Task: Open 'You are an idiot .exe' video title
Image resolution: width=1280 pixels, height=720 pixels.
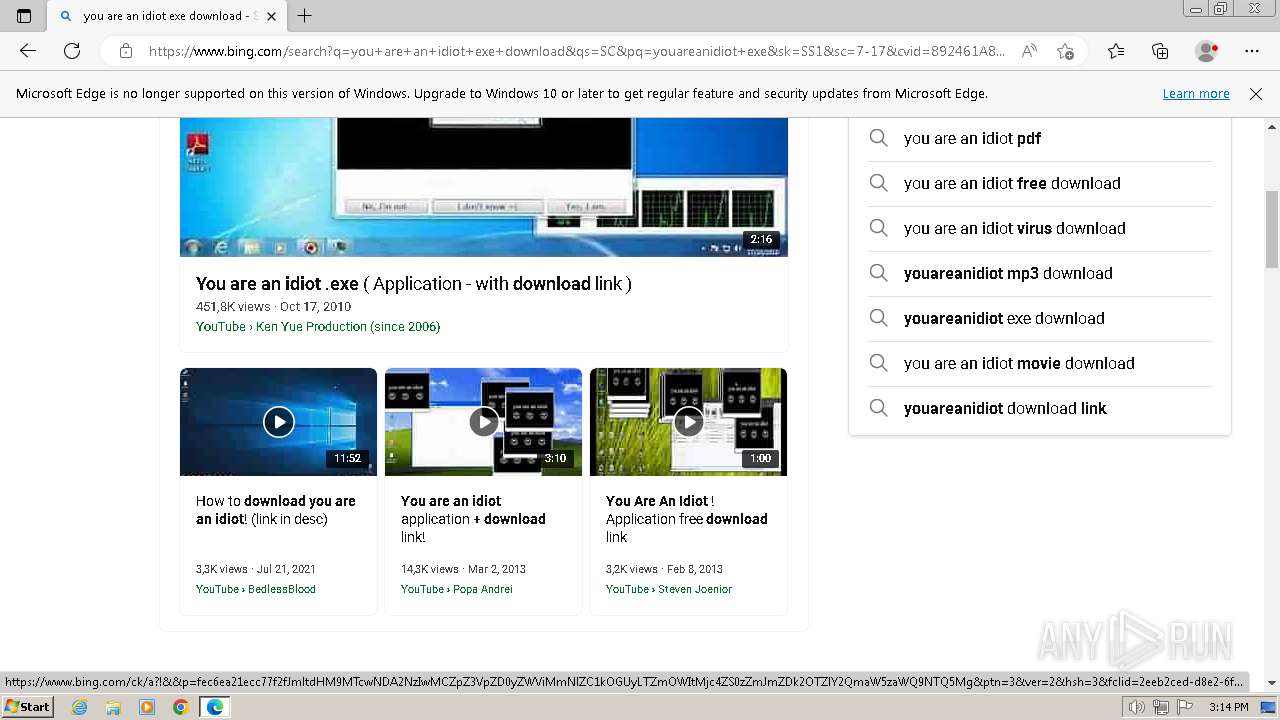Action: [414, 284]
